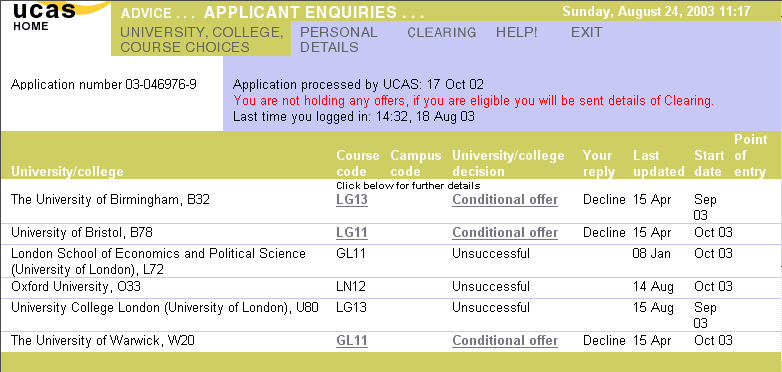Open the Help! menu item

pos(517,32)
